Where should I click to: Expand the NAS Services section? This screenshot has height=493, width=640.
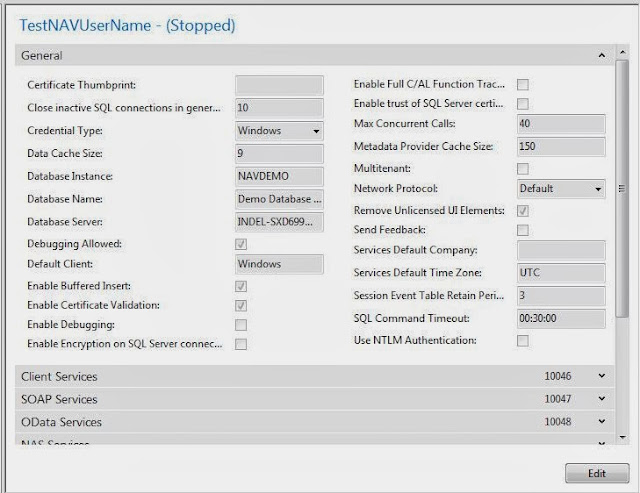[x=602, y=443]
